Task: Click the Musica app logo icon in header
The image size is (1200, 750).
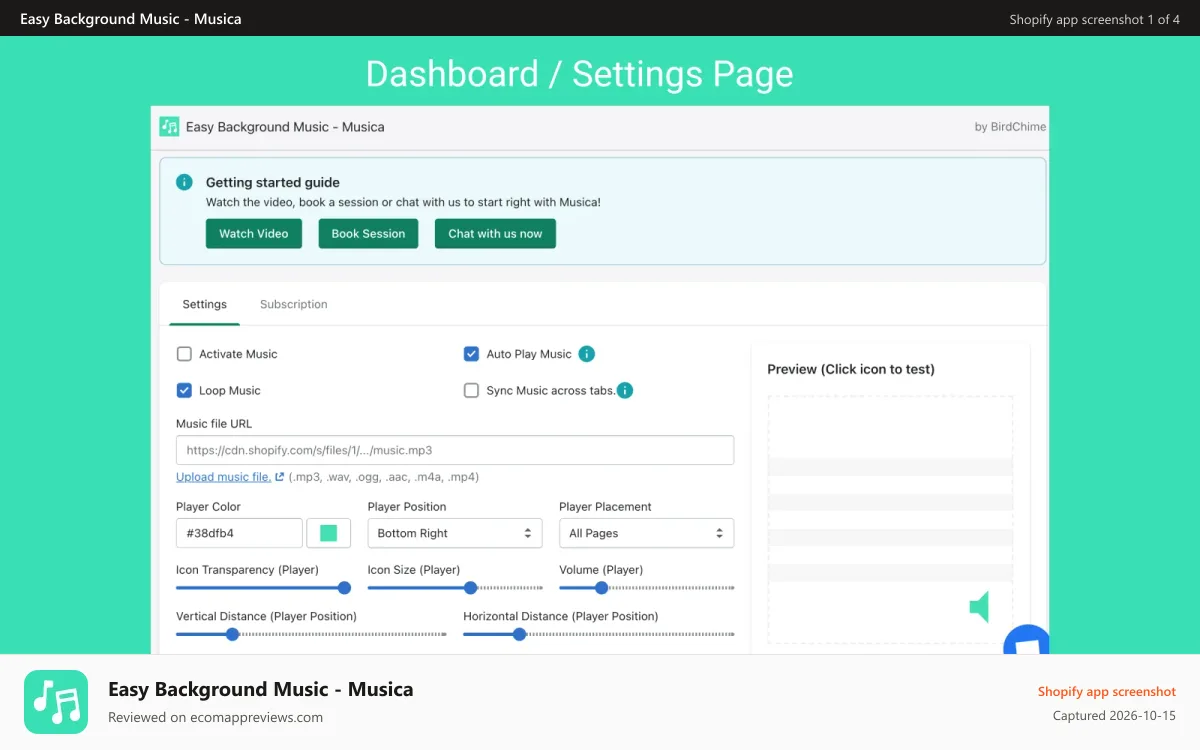Action: pos(169,127)
